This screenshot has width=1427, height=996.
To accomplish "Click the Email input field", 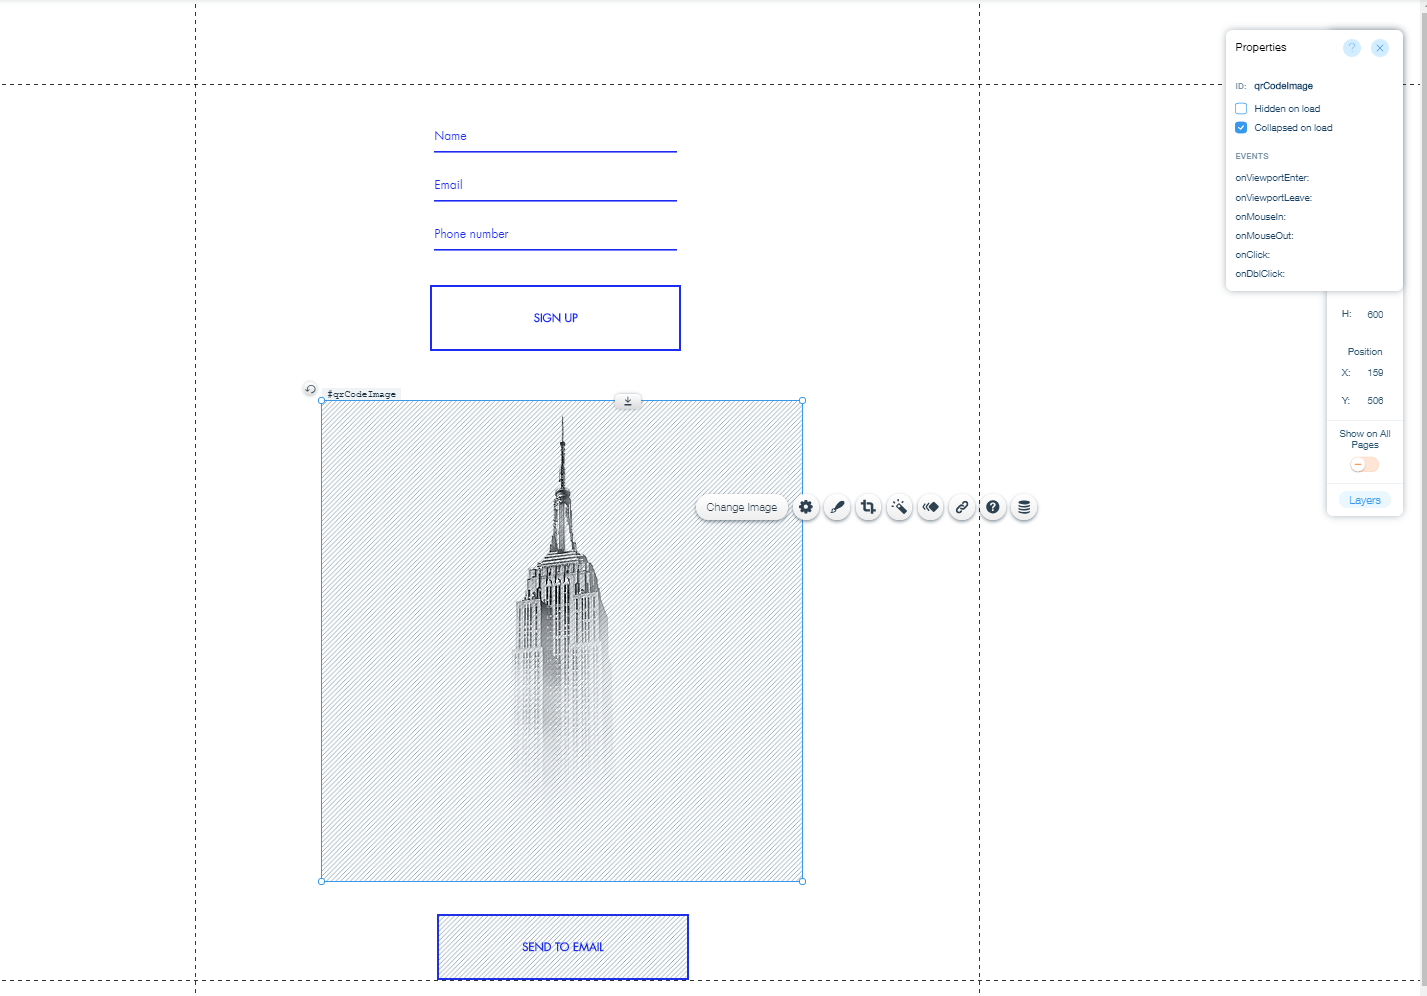I will tap(555, 186).
